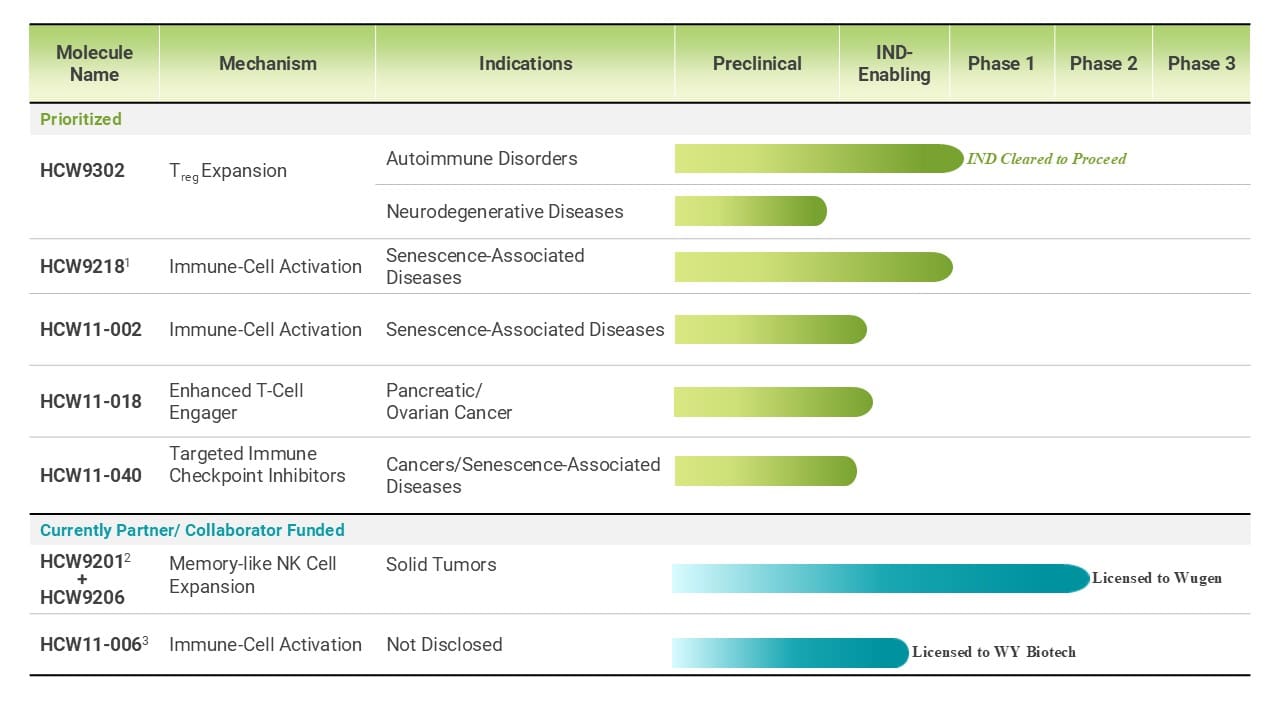Select the HCW9302 molecule name
Screen dimensions: 1280x720
82,170
